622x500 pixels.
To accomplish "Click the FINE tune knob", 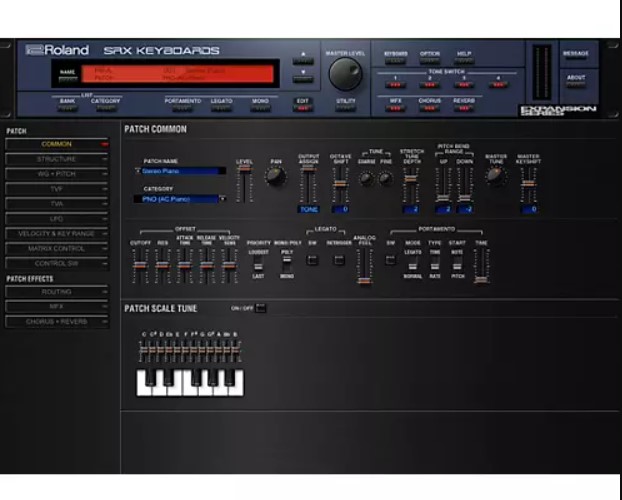I will pyautogui.click(x=386, y=179).
